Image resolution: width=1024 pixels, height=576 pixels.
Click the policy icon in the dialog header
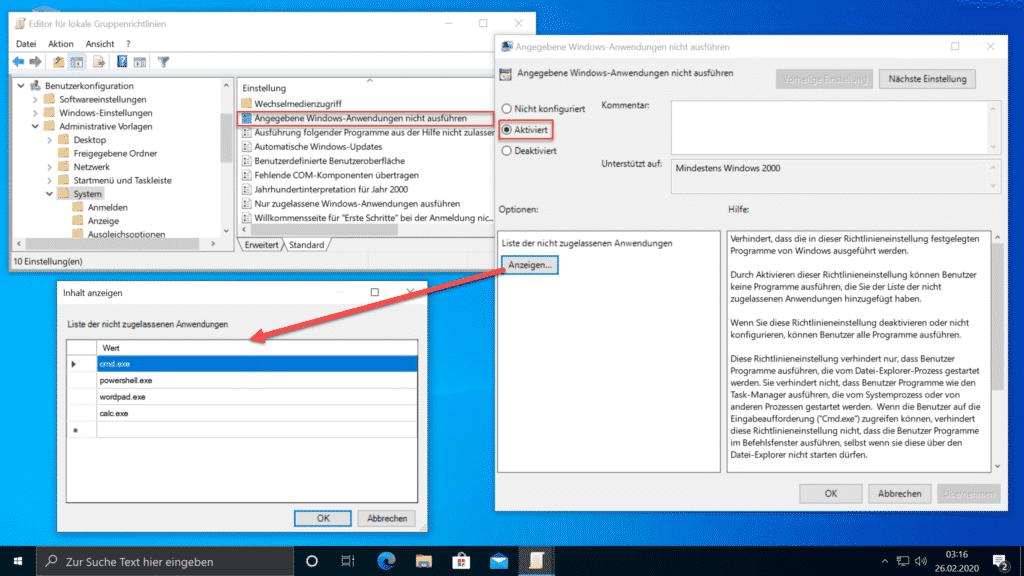(x=505, y=74)
